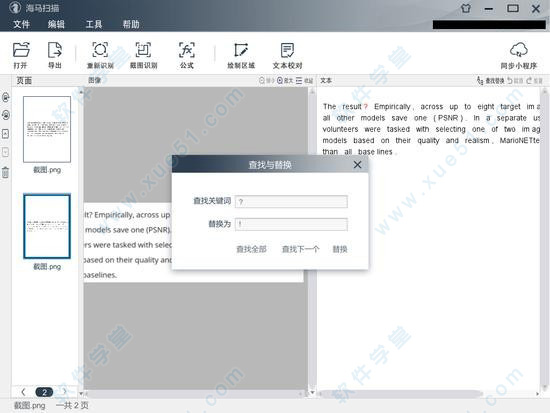Click the 同步小程序 cloud sync icon
The image size is (550, 413).
(x=519, y=55)
